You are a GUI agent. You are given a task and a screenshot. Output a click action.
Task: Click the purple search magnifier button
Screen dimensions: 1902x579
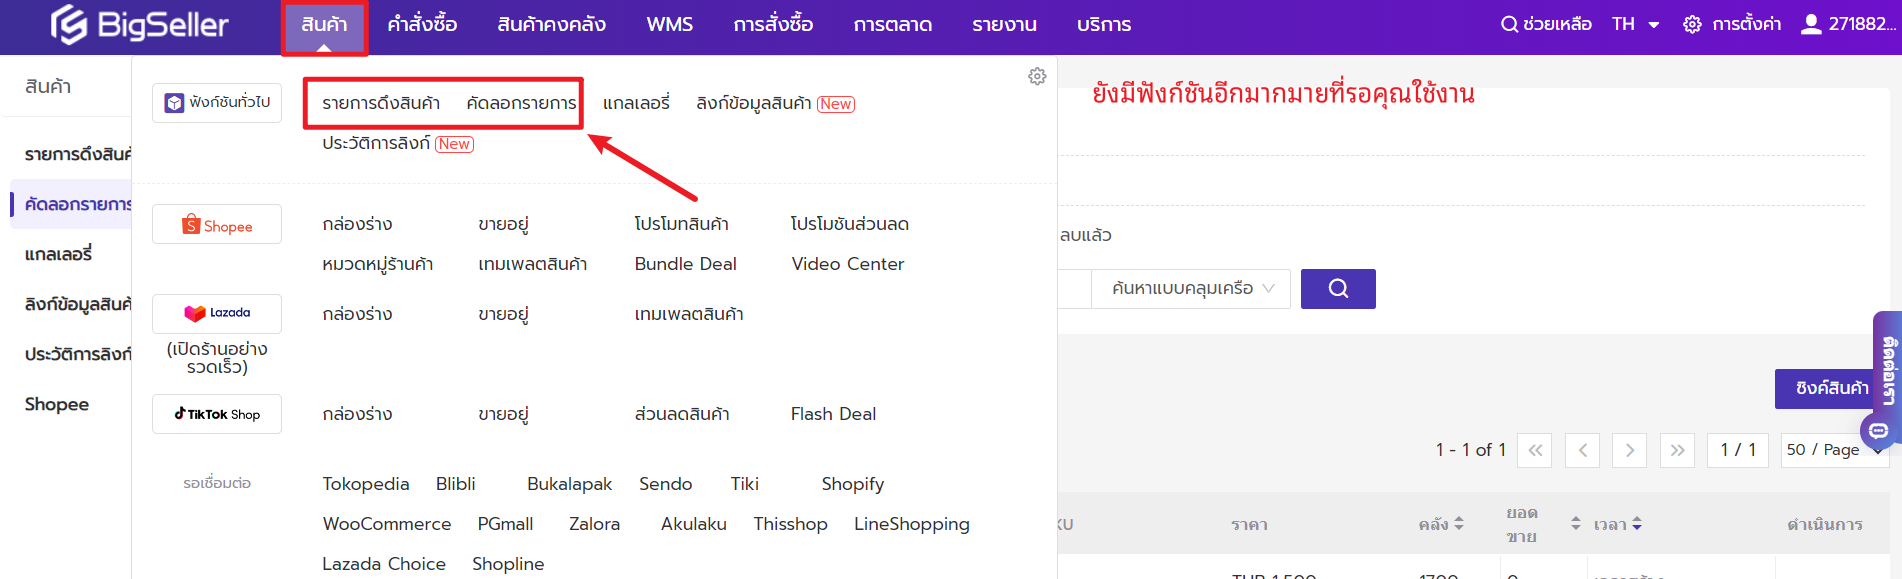[1337, 289]
